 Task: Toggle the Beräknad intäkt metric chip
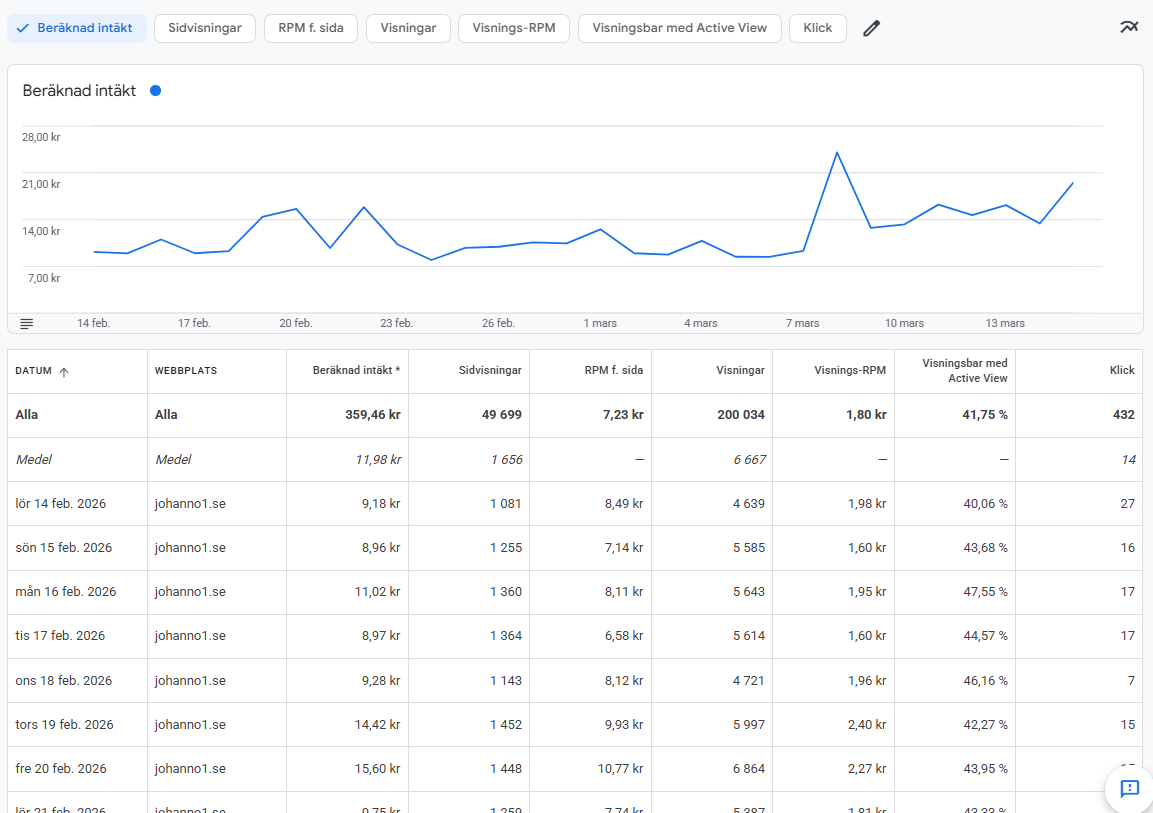coord(77,28)
